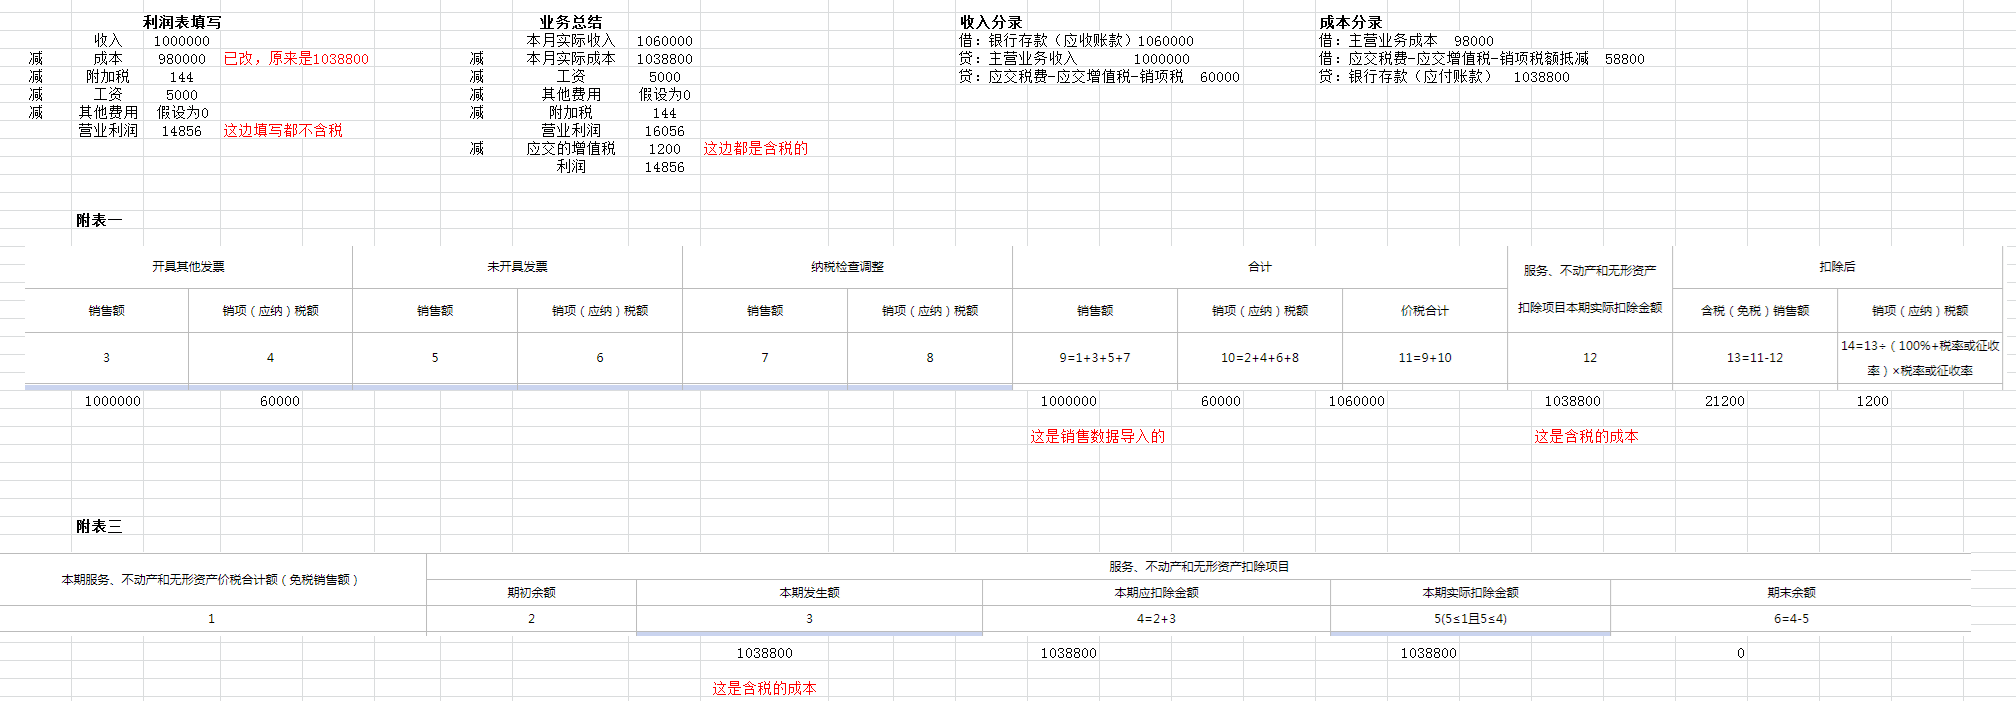The image size is (2016, 701).
Task: Select the 附表一 section label
Action: [x=99, y=220]
